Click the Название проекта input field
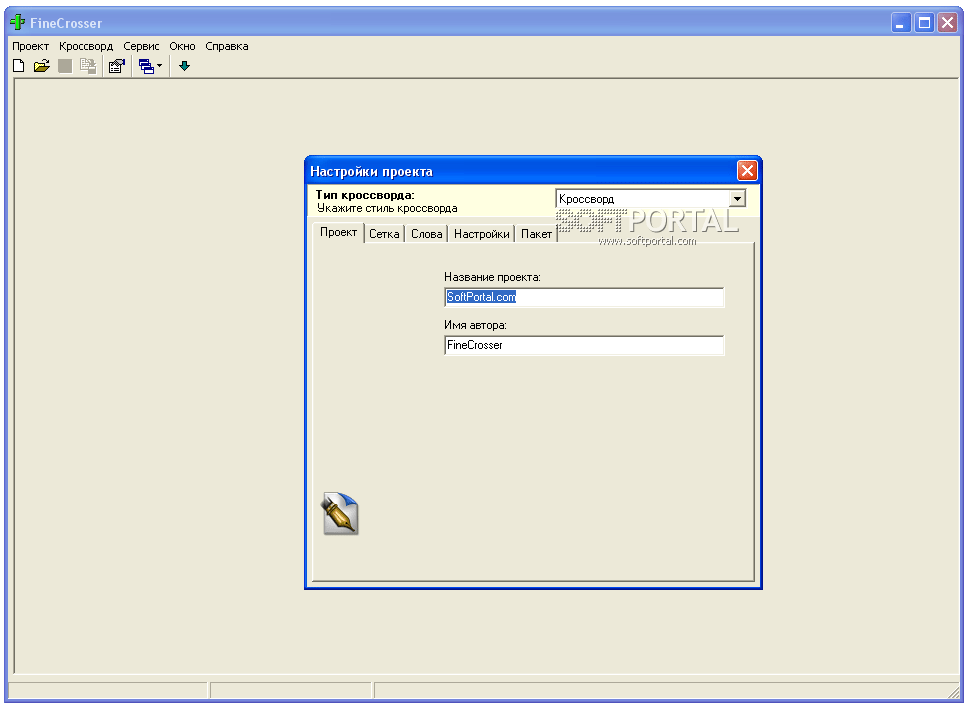The image size is (968, 709). point(584,297)
